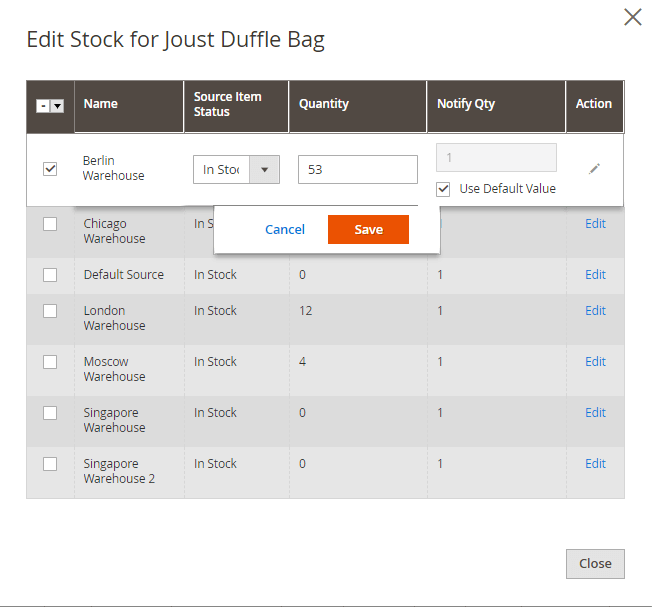
Task: Uncheck the Berlin Warehouse row checkbox
Action: click(x=50, y=169)
